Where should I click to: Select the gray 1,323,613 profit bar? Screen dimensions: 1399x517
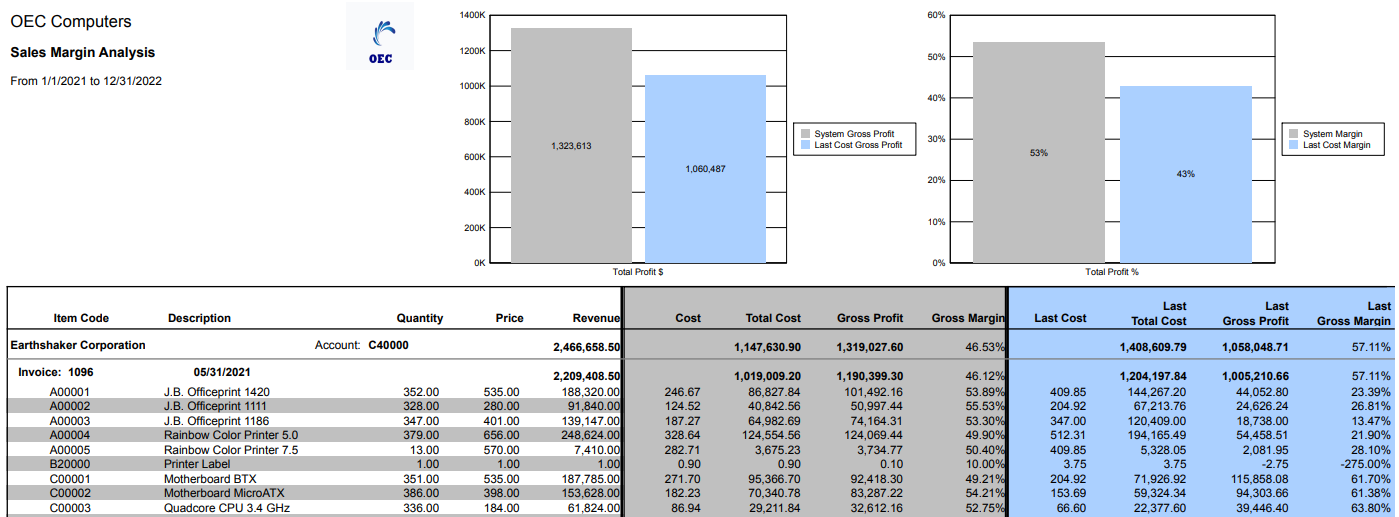[x=571, y=145]
